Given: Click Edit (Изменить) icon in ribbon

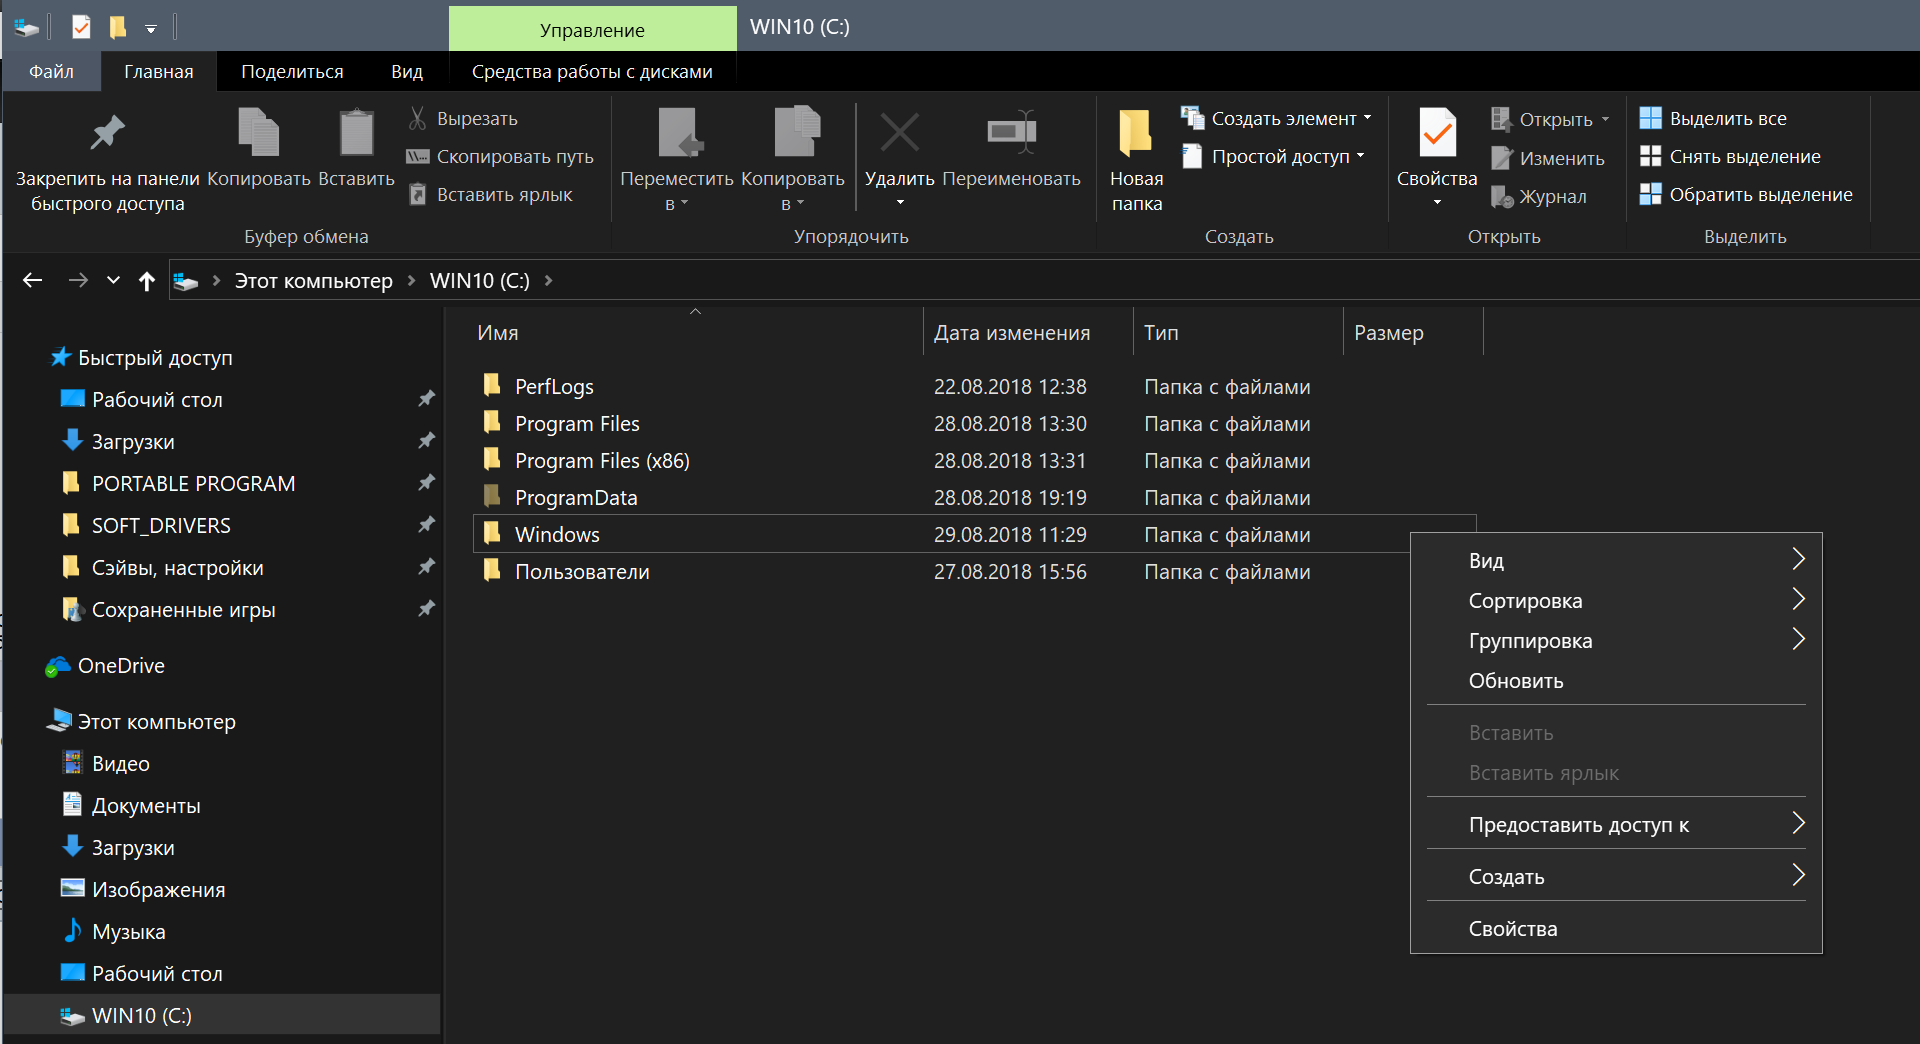Looking at the screenshot, I should coord(1501,158).
